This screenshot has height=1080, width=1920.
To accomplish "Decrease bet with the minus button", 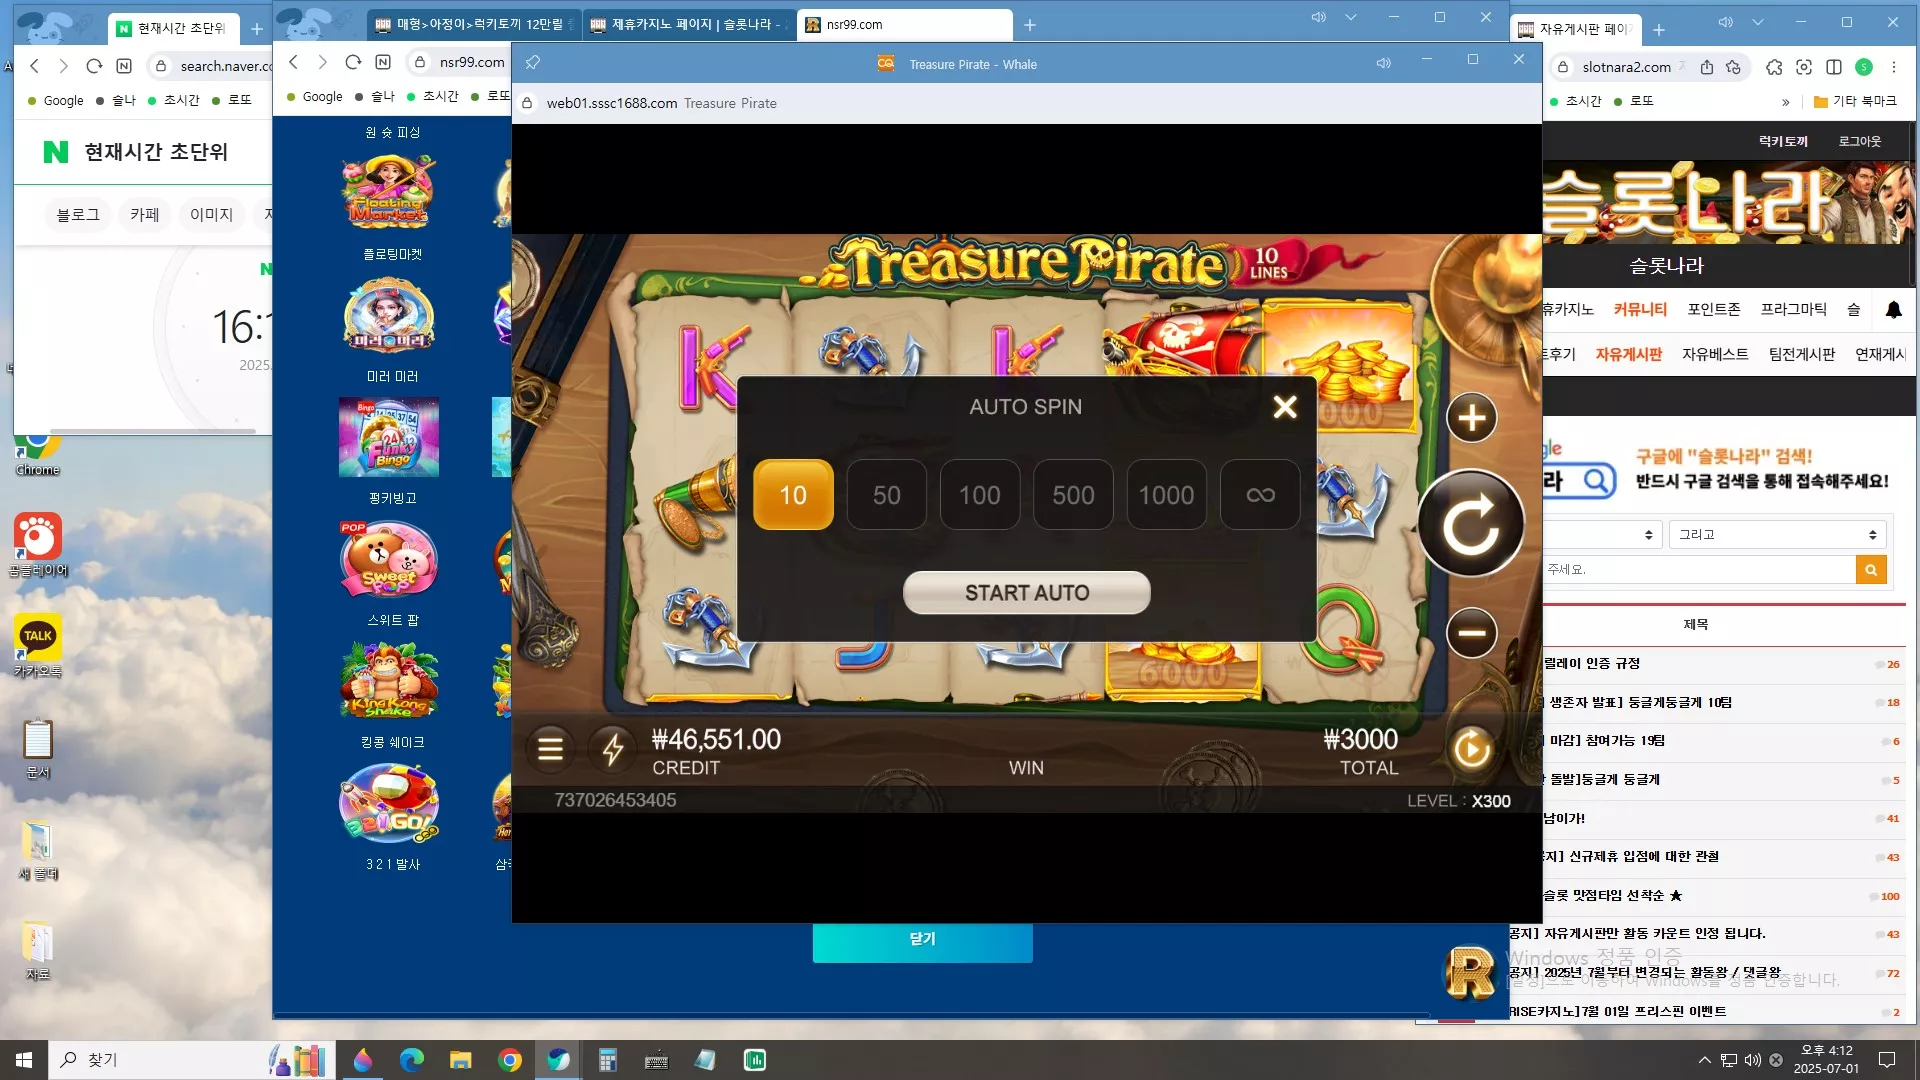I will pos(1472,633).
